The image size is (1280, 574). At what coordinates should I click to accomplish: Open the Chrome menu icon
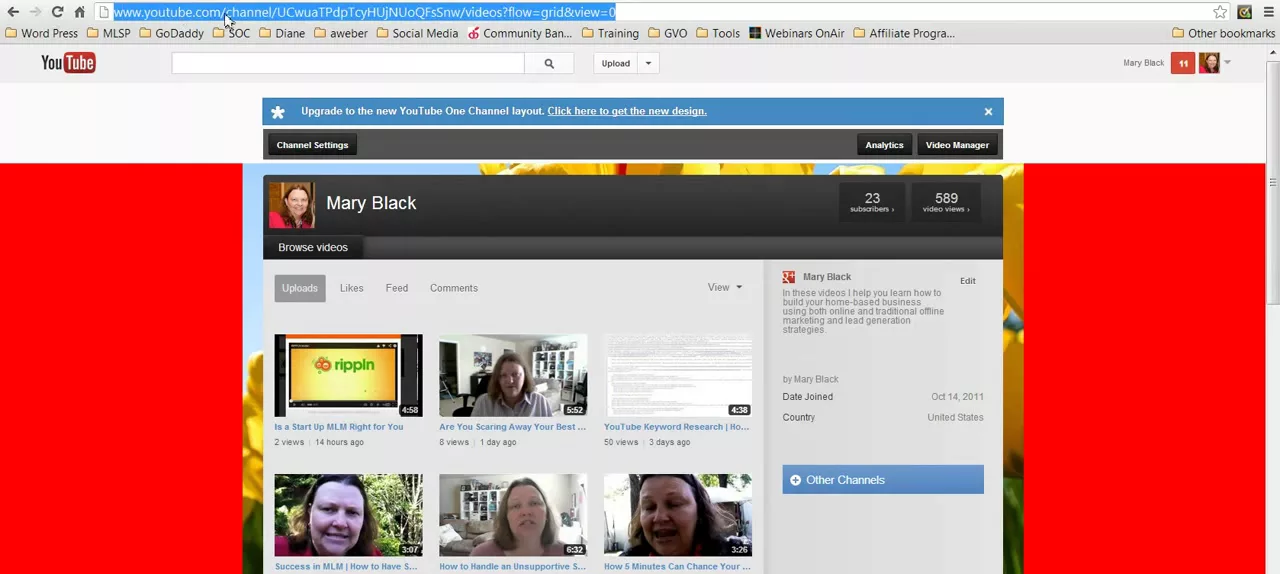(x=1269, y=12)
